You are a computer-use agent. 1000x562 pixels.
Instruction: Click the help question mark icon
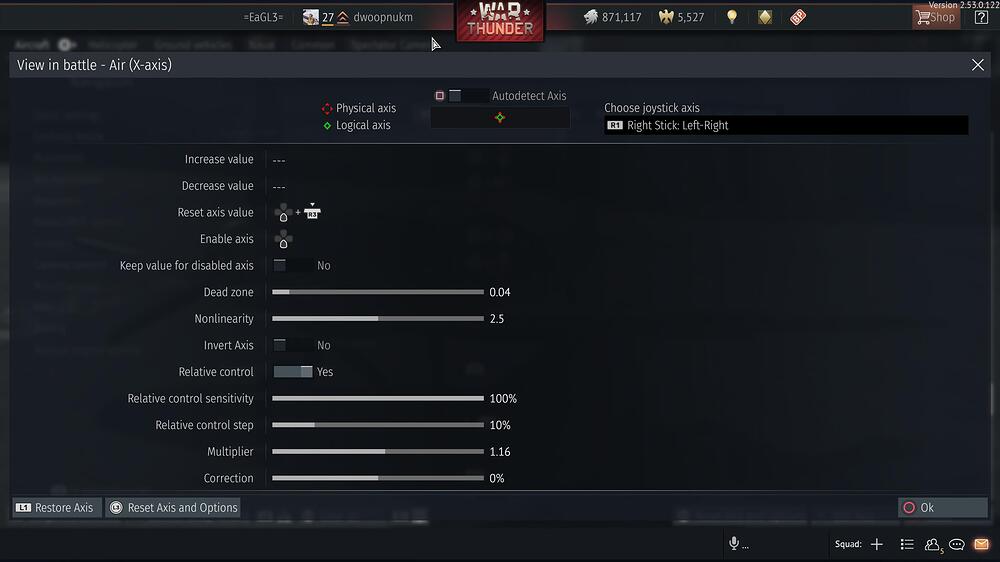(x=981, y=17)
